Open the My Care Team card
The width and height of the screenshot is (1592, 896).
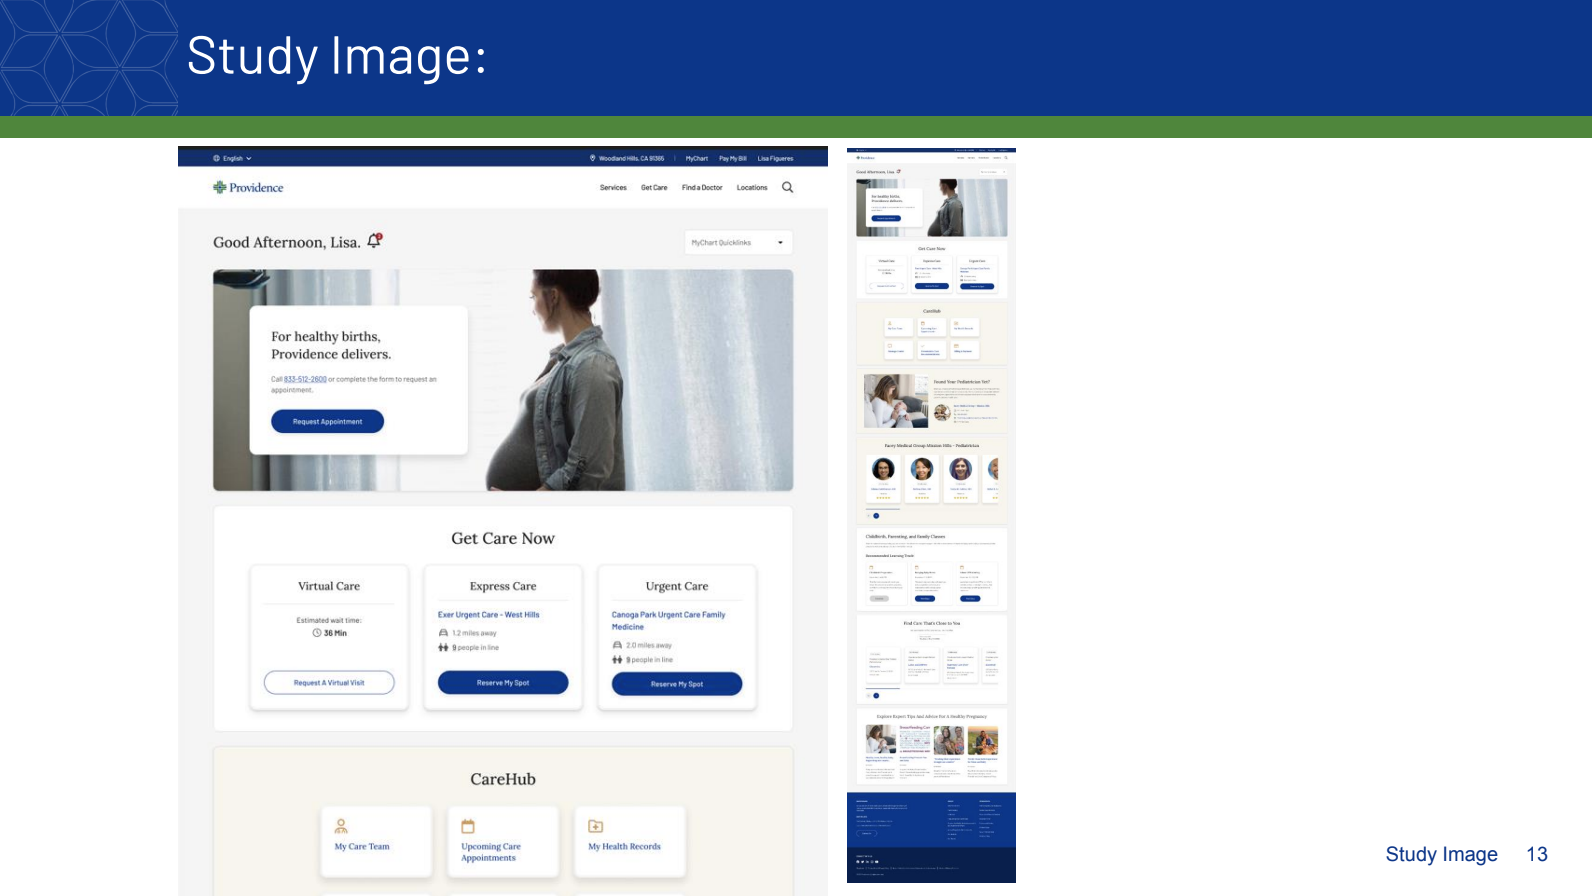coord(376,842)
